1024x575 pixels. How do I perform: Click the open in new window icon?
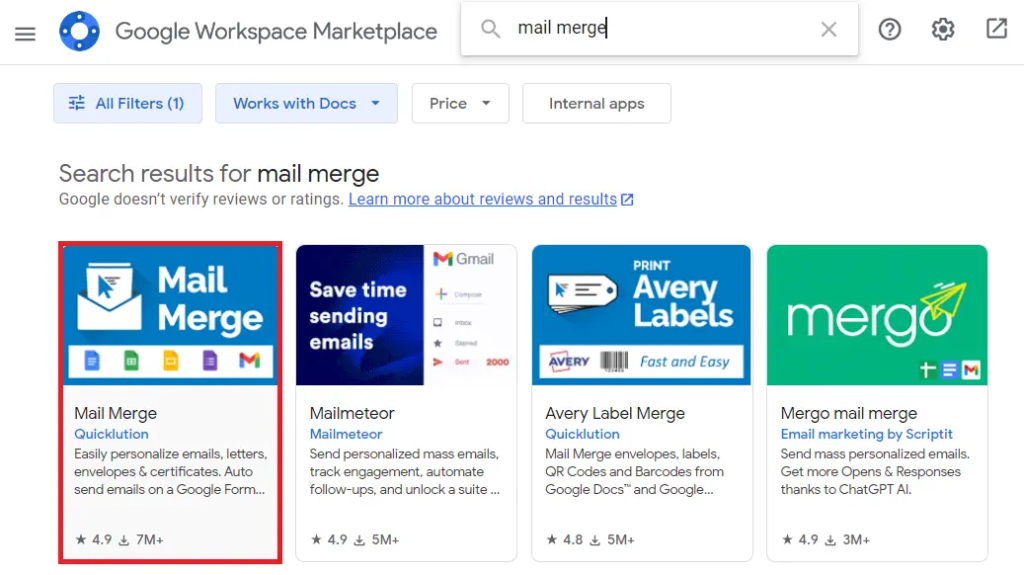(996, 29)
